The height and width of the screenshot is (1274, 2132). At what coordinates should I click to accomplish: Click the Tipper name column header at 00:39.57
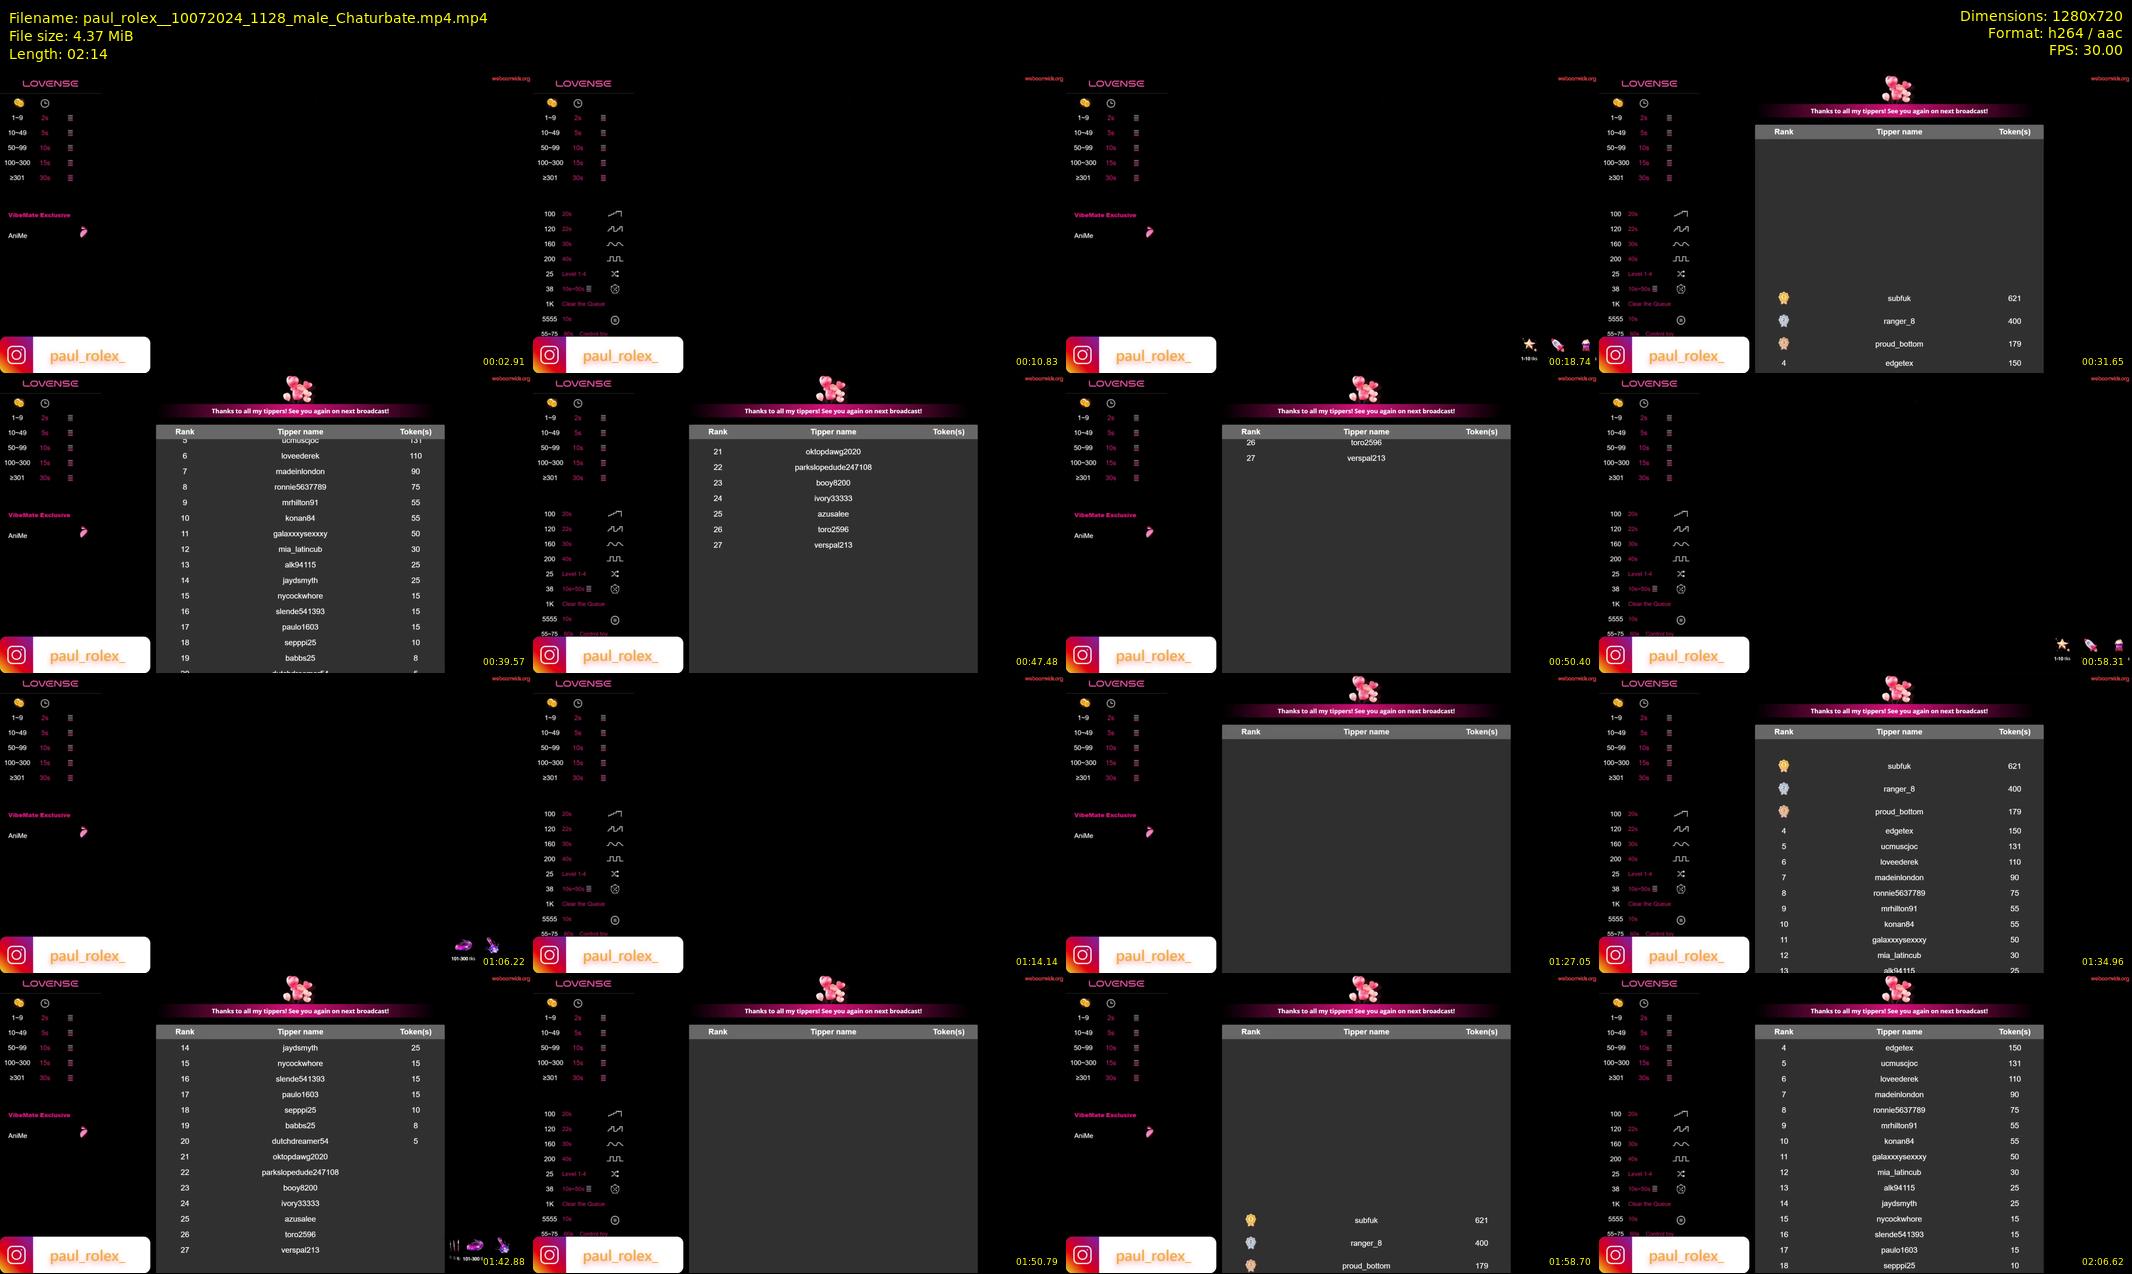click(x=300, y=432)
